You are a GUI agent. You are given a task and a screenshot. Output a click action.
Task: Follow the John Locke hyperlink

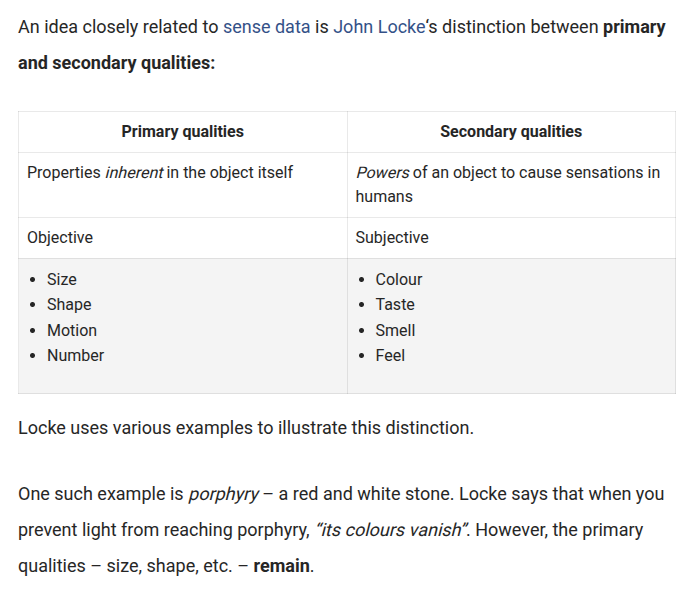(379, 27)
